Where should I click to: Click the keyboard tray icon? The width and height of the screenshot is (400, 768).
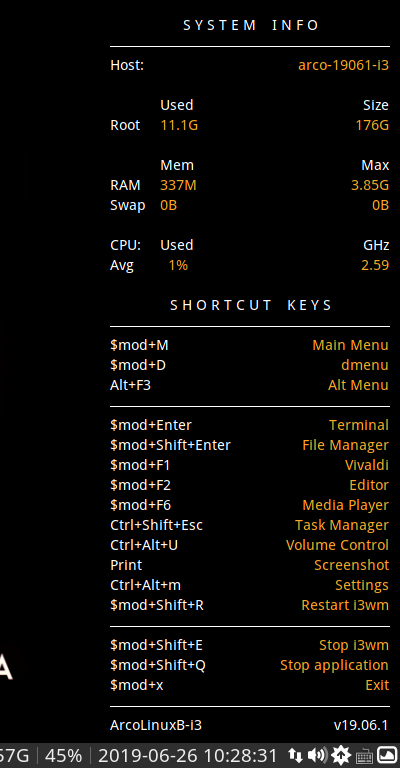tap(364, 757)
